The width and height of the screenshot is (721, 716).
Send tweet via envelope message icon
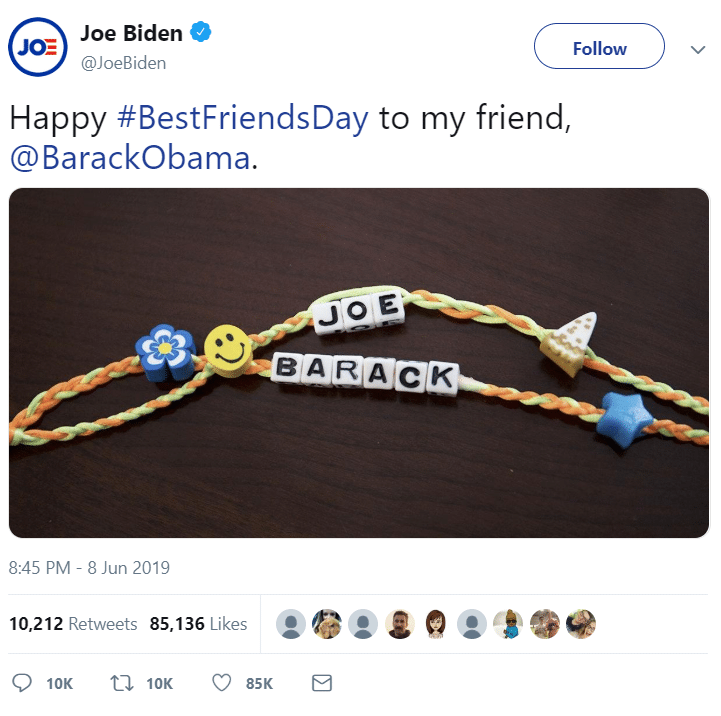click(x=322, y=683)
